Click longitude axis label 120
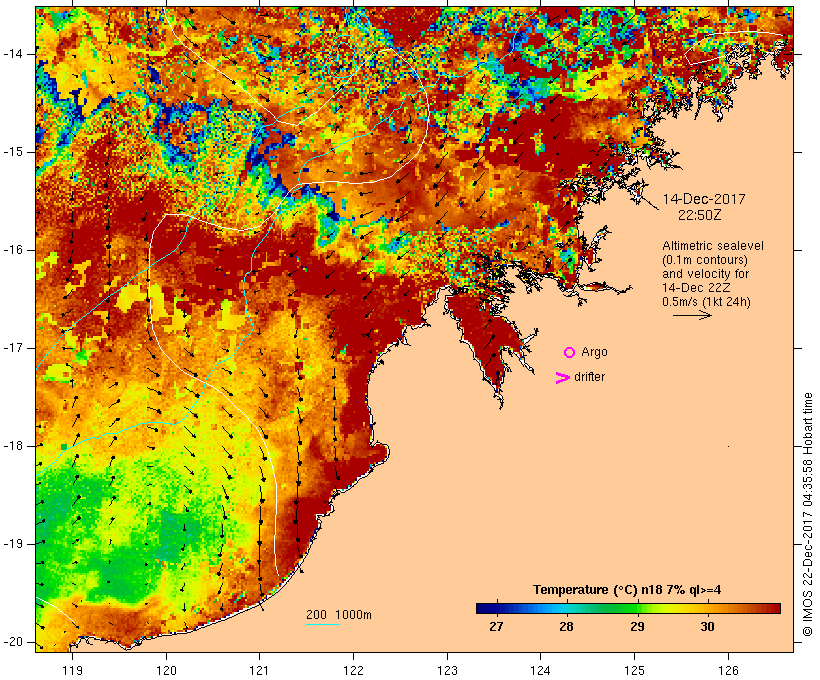The height and width of the screenshot is (680, 820). pyautogui.click(x=166, y=671)
